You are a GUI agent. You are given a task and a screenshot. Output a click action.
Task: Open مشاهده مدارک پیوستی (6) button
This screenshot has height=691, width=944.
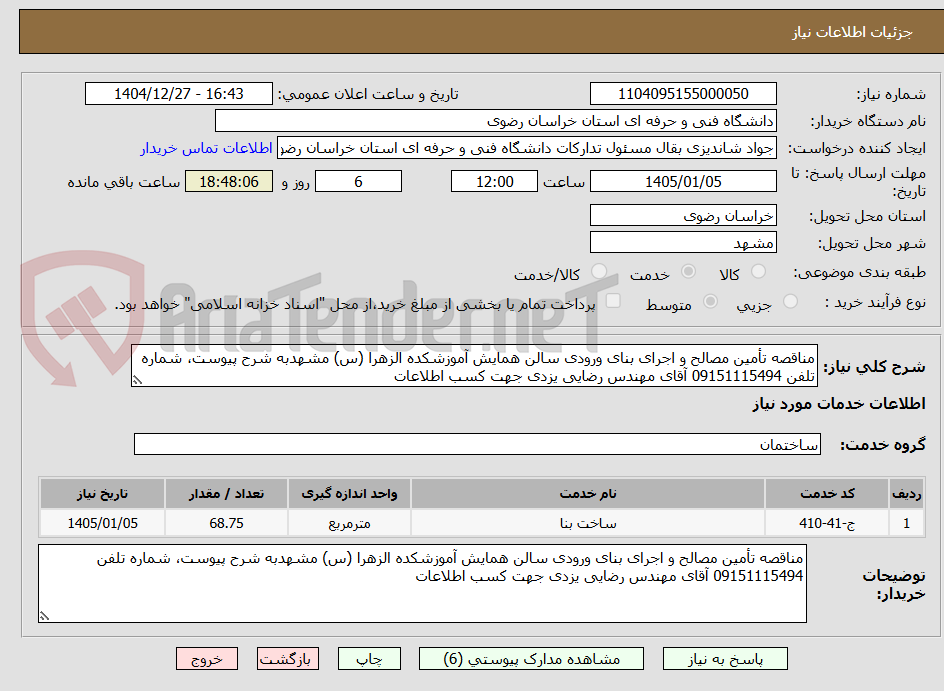coord(531,659)
